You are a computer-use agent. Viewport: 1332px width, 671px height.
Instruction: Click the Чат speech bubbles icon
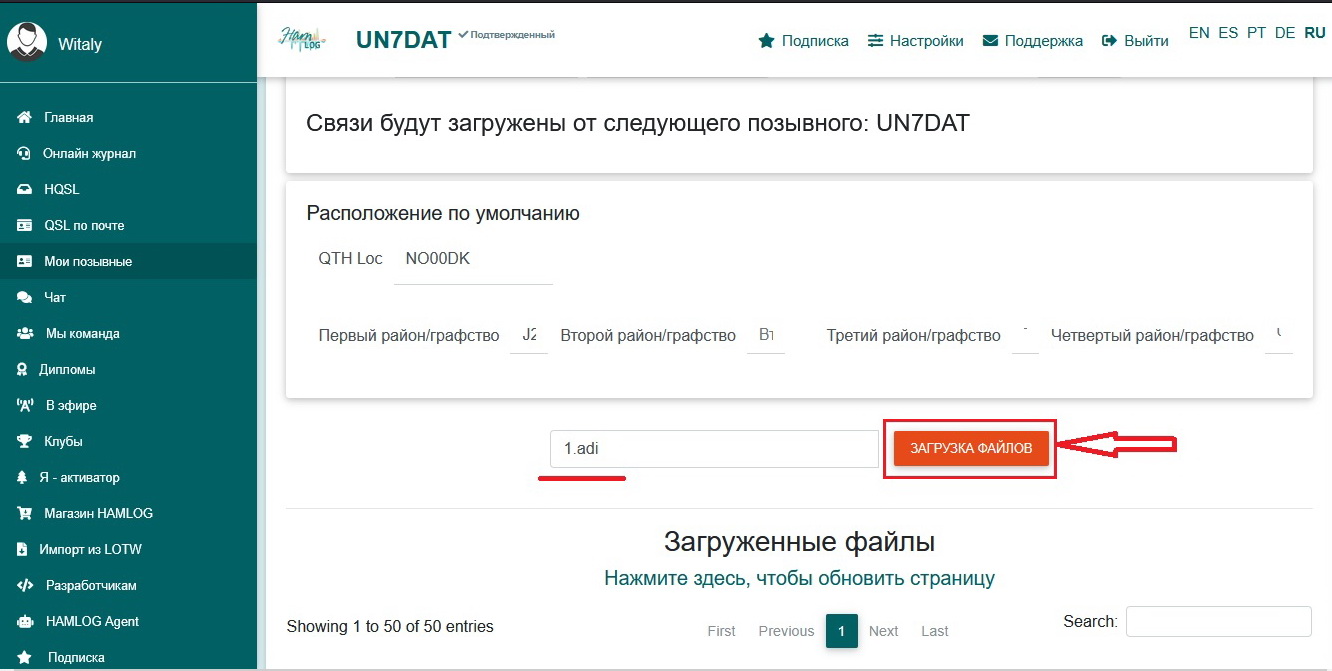(x=25, y=298)
